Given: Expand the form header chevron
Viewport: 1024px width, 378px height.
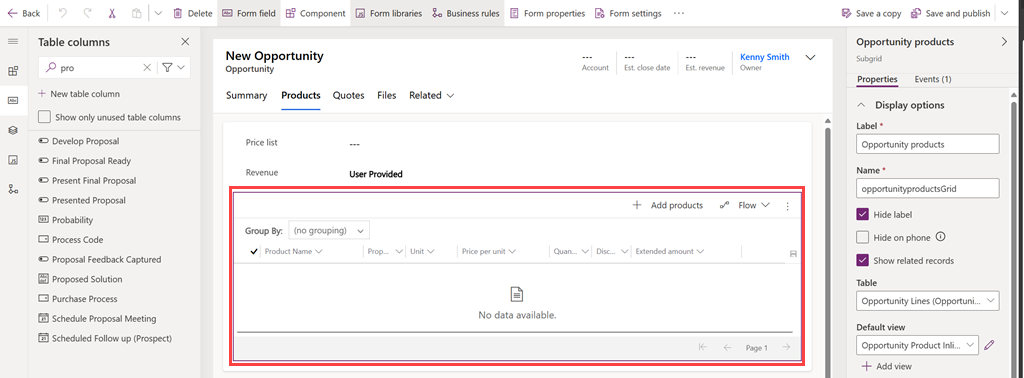Looking at the screenshot, I should click(x=810, y=57).
